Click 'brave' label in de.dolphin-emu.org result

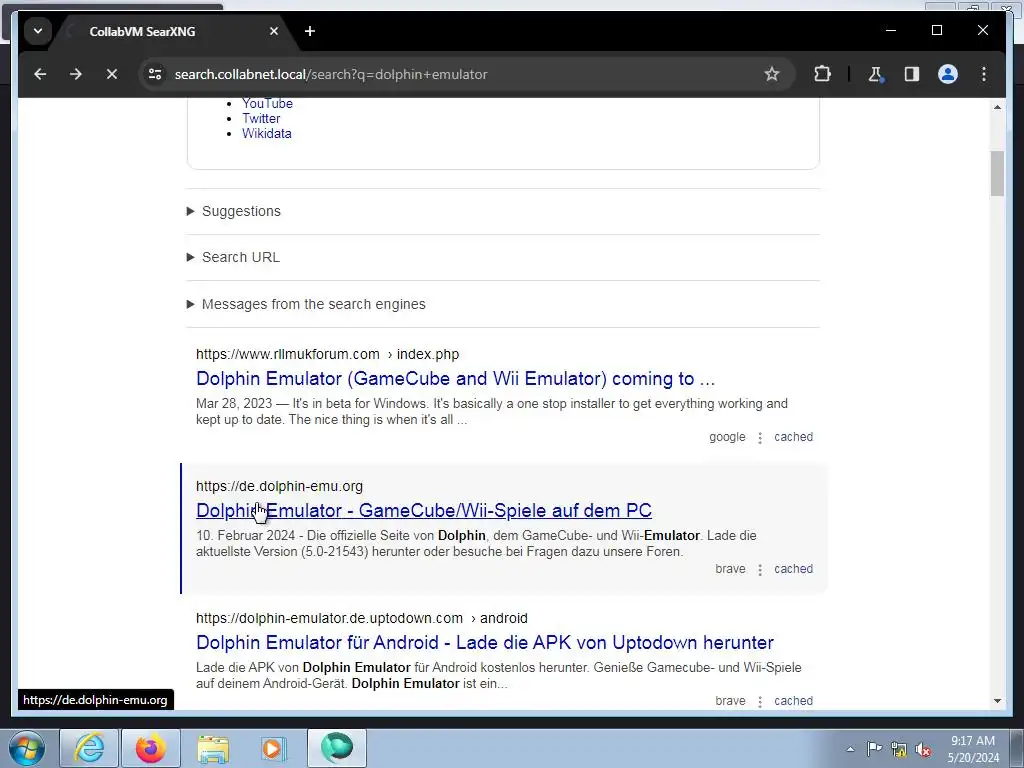(x=730, y=569)
